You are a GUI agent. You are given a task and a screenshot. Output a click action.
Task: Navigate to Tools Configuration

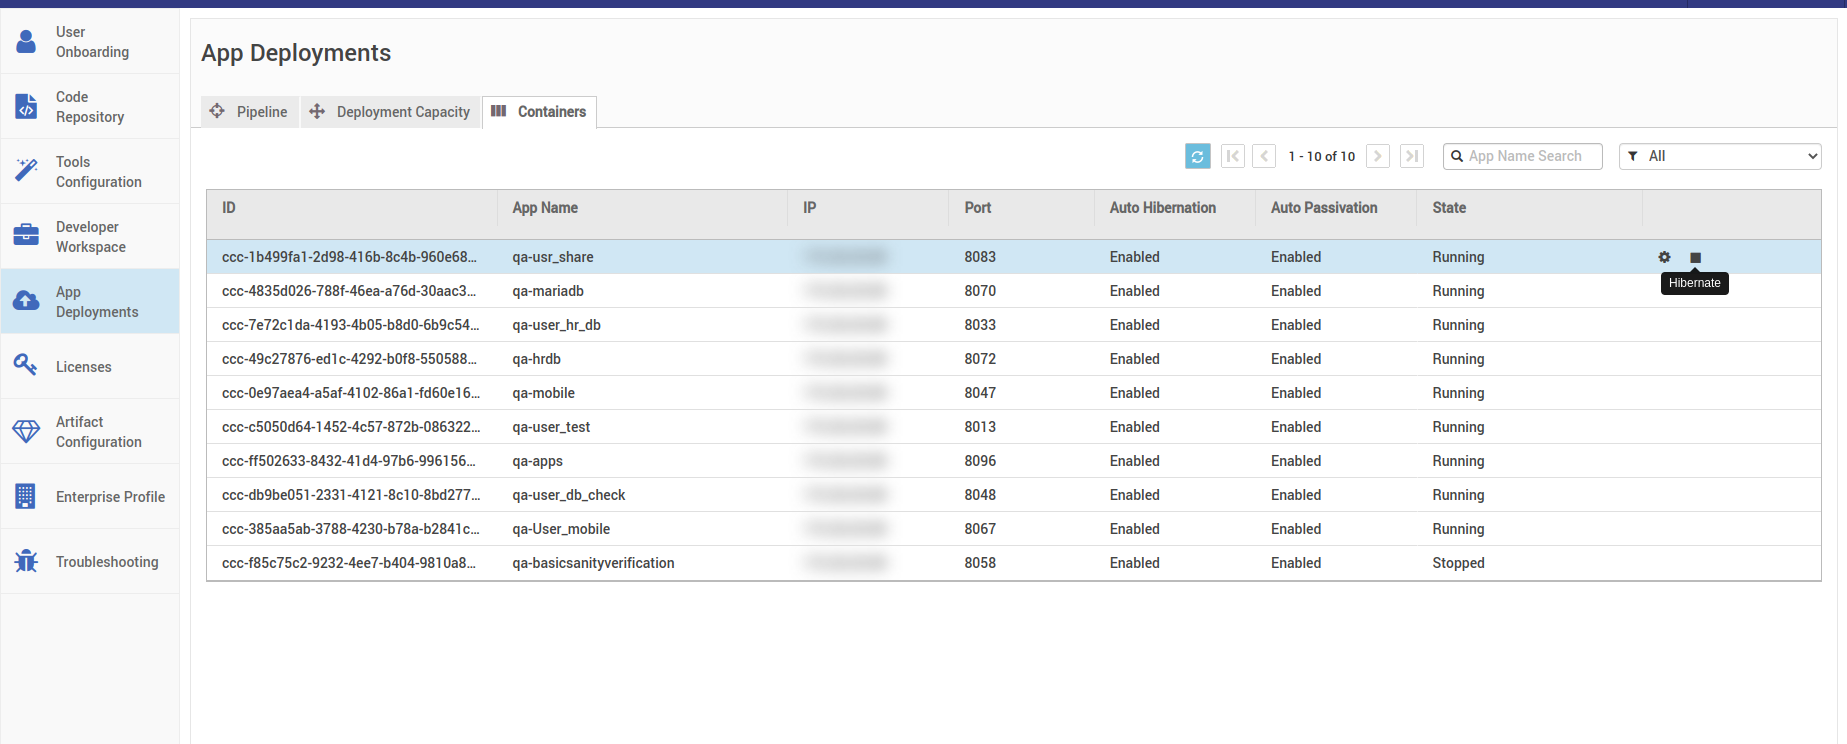pyautogui.click(x=90, y=172)
